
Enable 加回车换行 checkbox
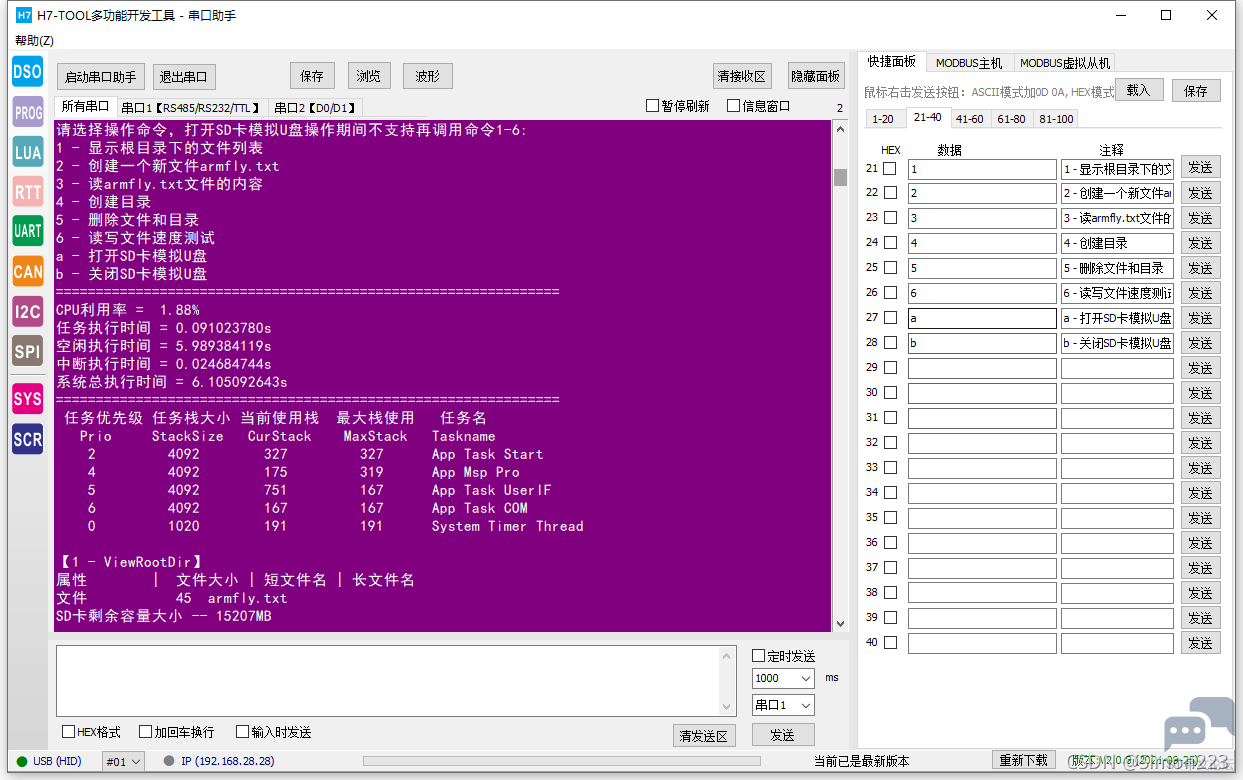[x=145, y=732]
